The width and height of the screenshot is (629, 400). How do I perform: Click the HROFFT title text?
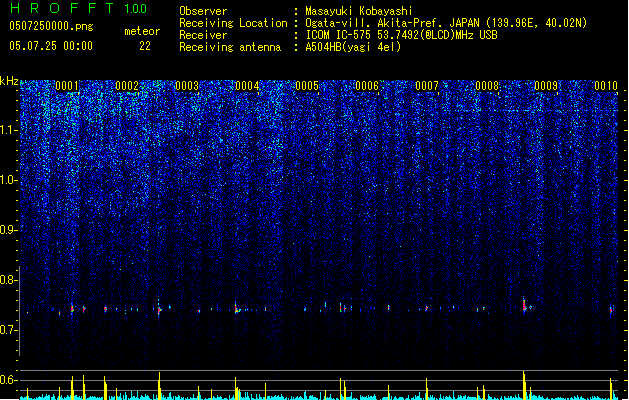[x=62, y=8]
